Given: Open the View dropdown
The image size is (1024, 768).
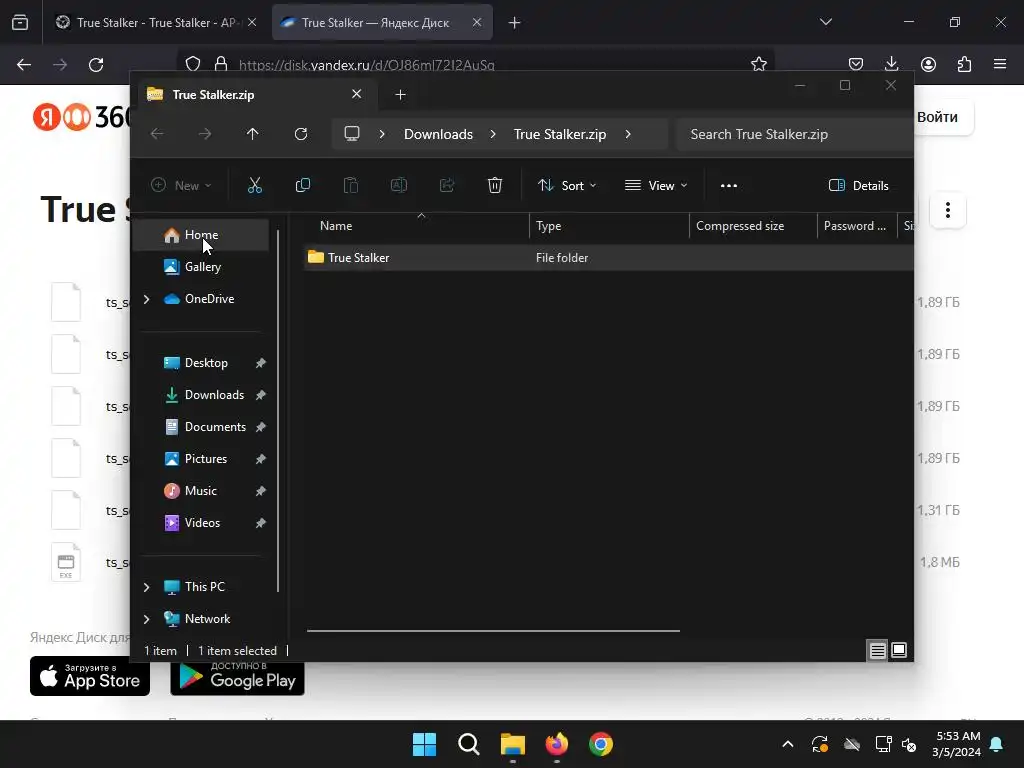Looking at the screenshot, I should pos(656,185).
